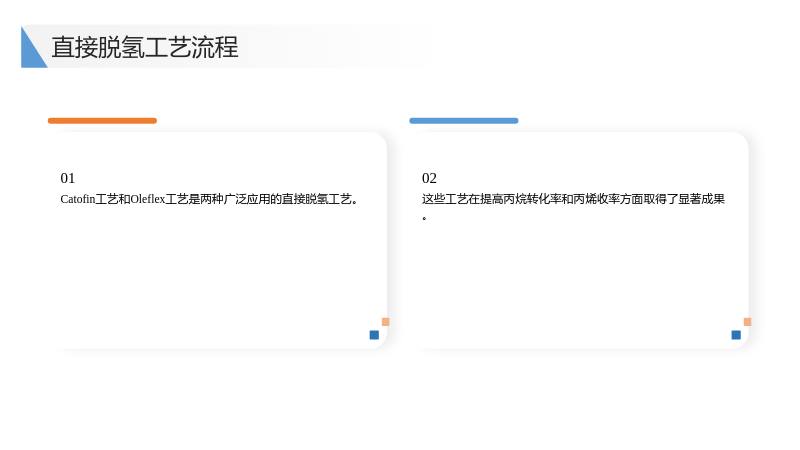Click the blue triangle beside the slide title
The height and width of the screenshot is (450, 800).
click(31, 52)
